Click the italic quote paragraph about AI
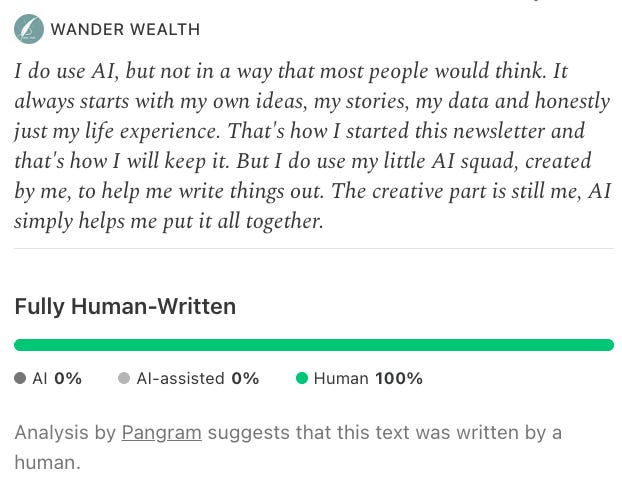The width and height of the screenshot is (622, 492). tap(312, 146)
